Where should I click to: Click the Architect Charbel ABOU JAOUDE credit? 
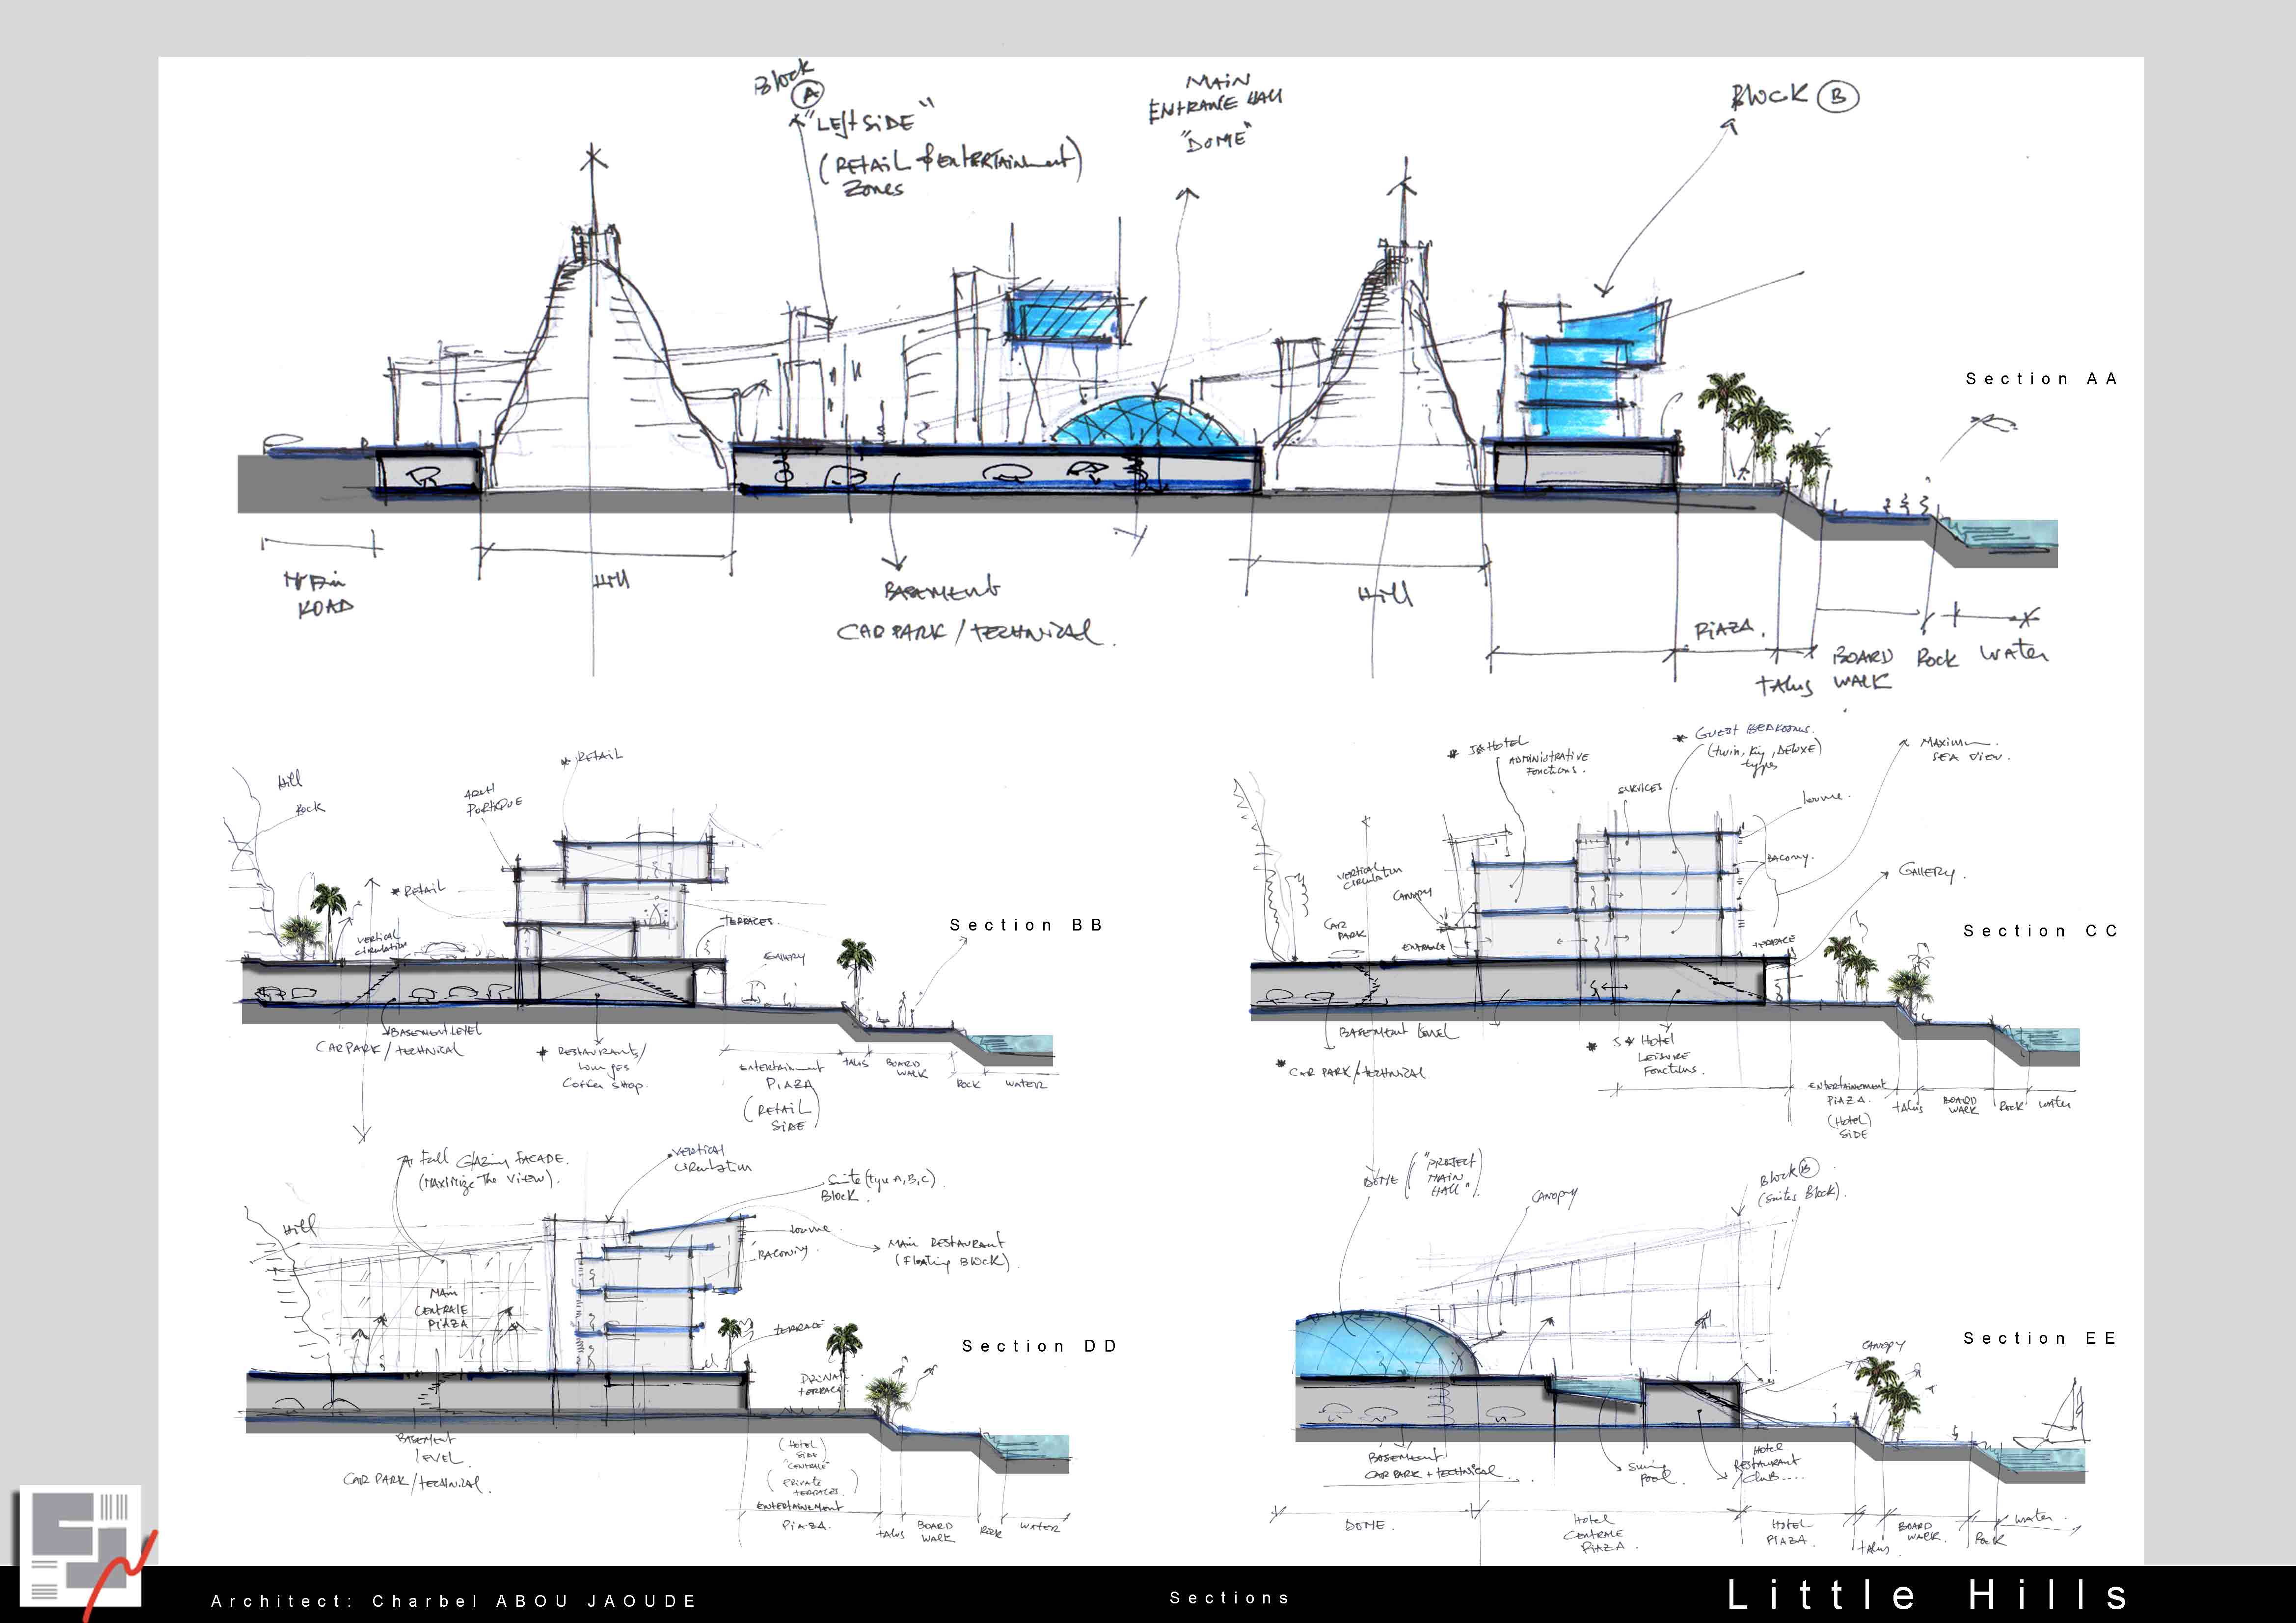tap(453, 1601)
